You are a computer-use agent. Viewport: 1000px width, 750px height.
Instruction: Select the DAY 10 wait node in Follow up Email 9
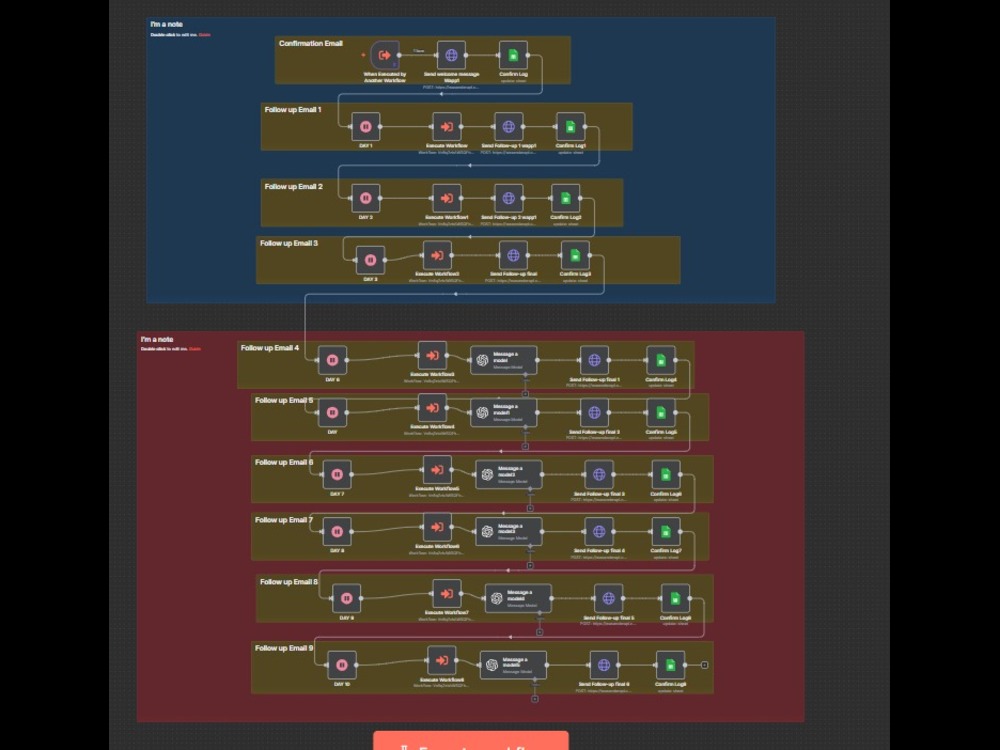342,665
